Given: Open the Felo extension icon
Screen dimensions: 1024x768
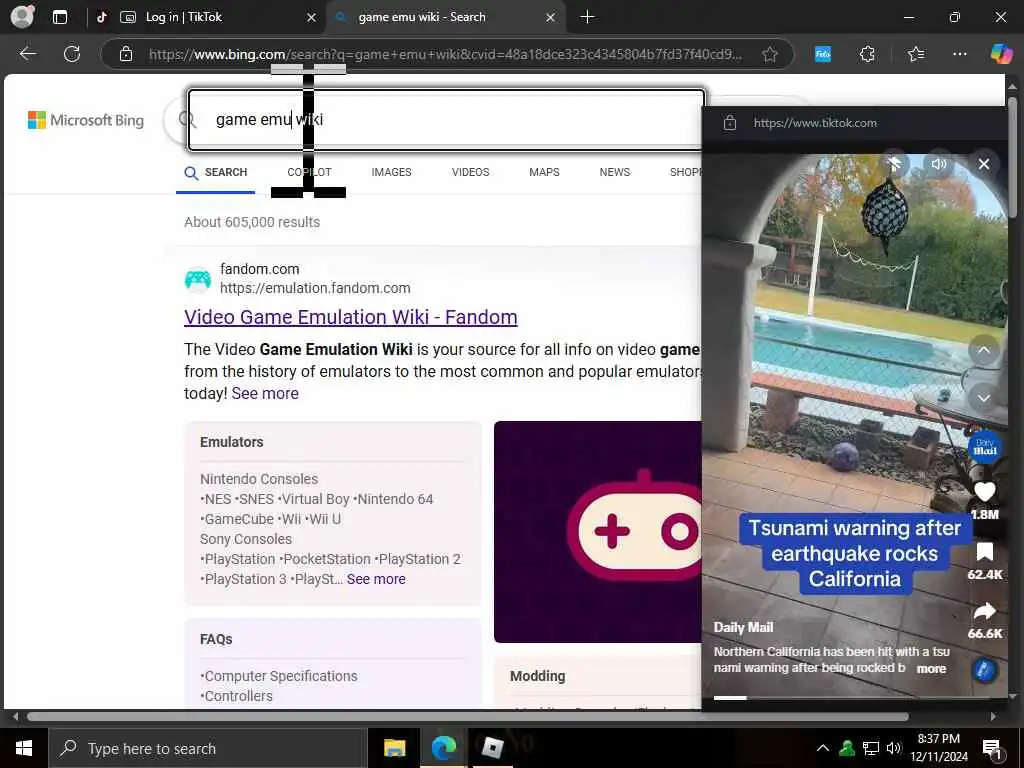Looking at the screenshot, I should click(x=823, y=54).
